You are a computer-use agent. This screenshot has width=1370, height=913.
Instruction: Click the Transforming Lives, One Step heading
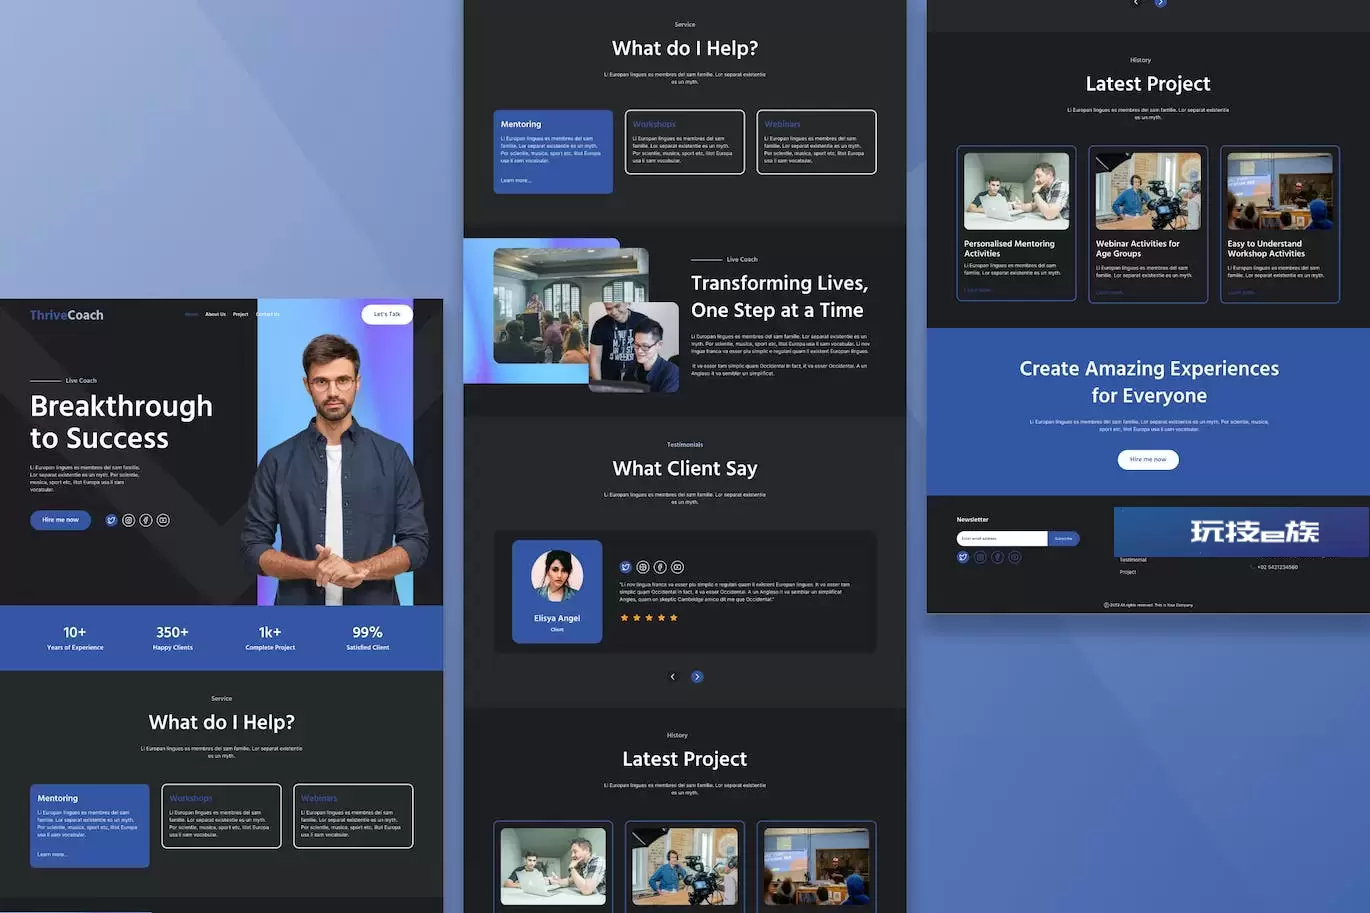pyautogui.click(x=779, y=296)
